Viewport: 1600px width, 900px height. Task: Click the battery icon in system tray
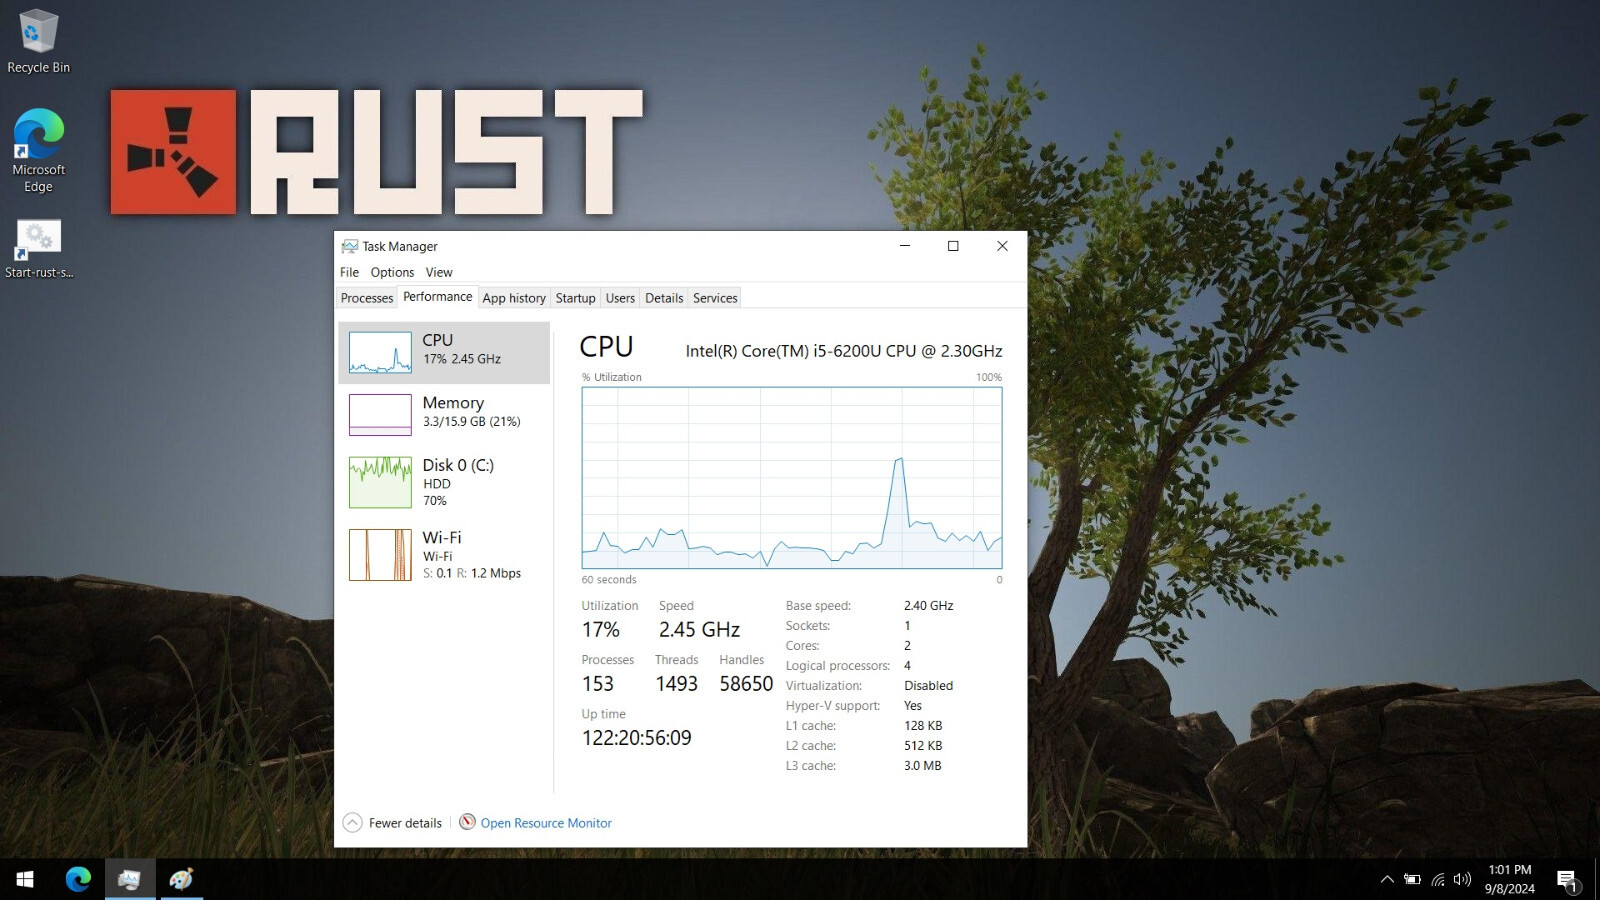pyautogui.click(x=1412, y=880)
